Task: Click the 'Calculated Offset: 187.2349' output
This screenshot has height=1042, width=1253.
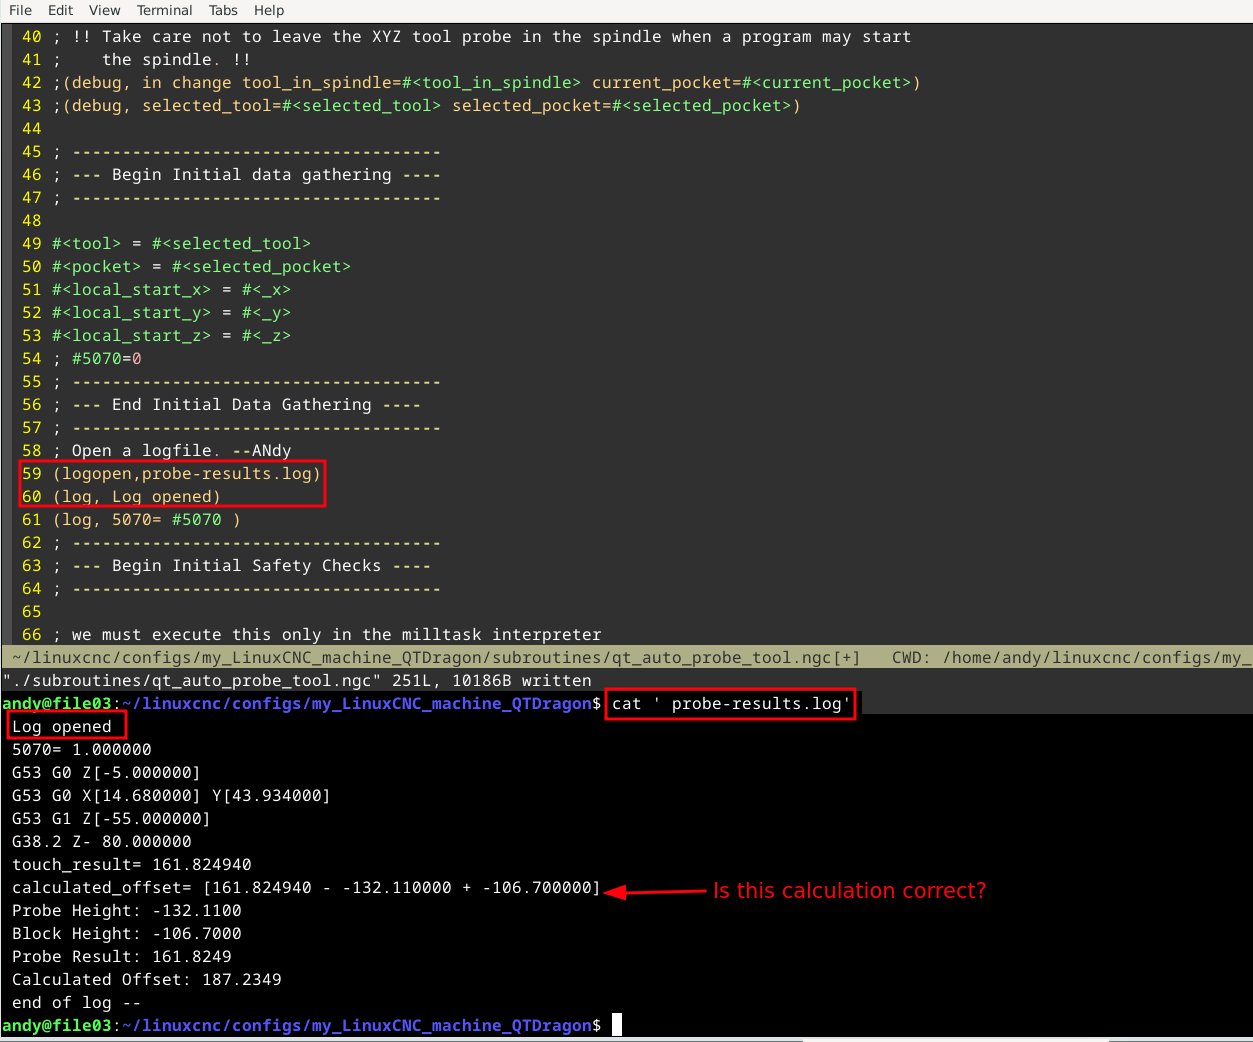Action: [146, 980]
